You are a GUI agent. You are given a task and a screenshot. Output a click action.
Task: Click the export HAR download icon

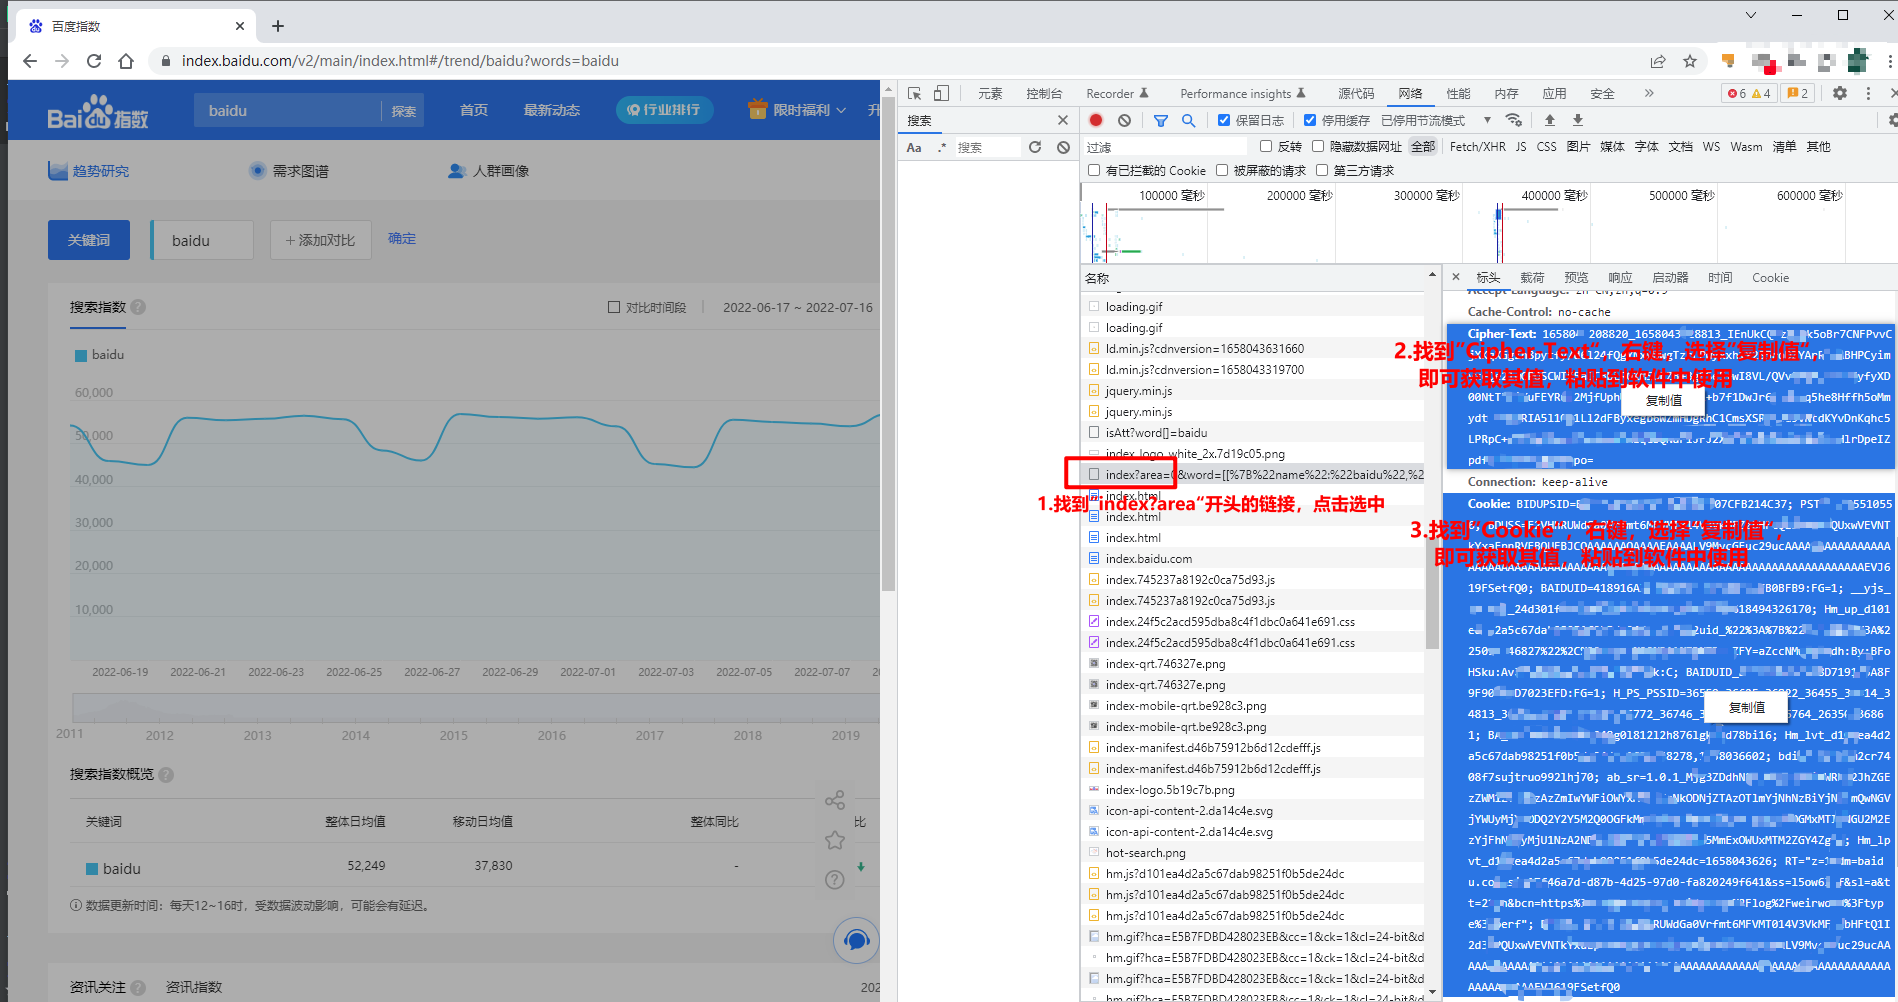tap(1577, 120)
